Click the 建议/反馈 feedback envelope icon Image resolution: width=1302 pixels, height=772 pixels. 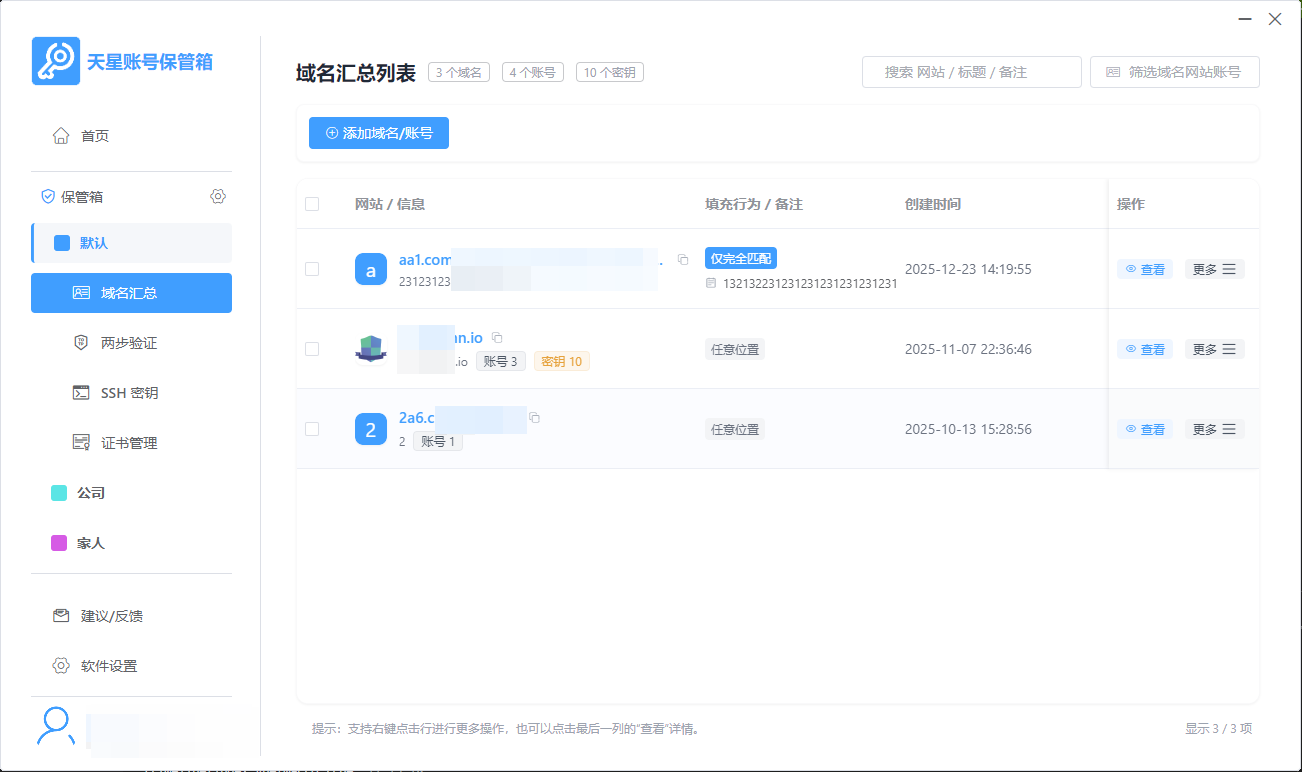[62, 616]
